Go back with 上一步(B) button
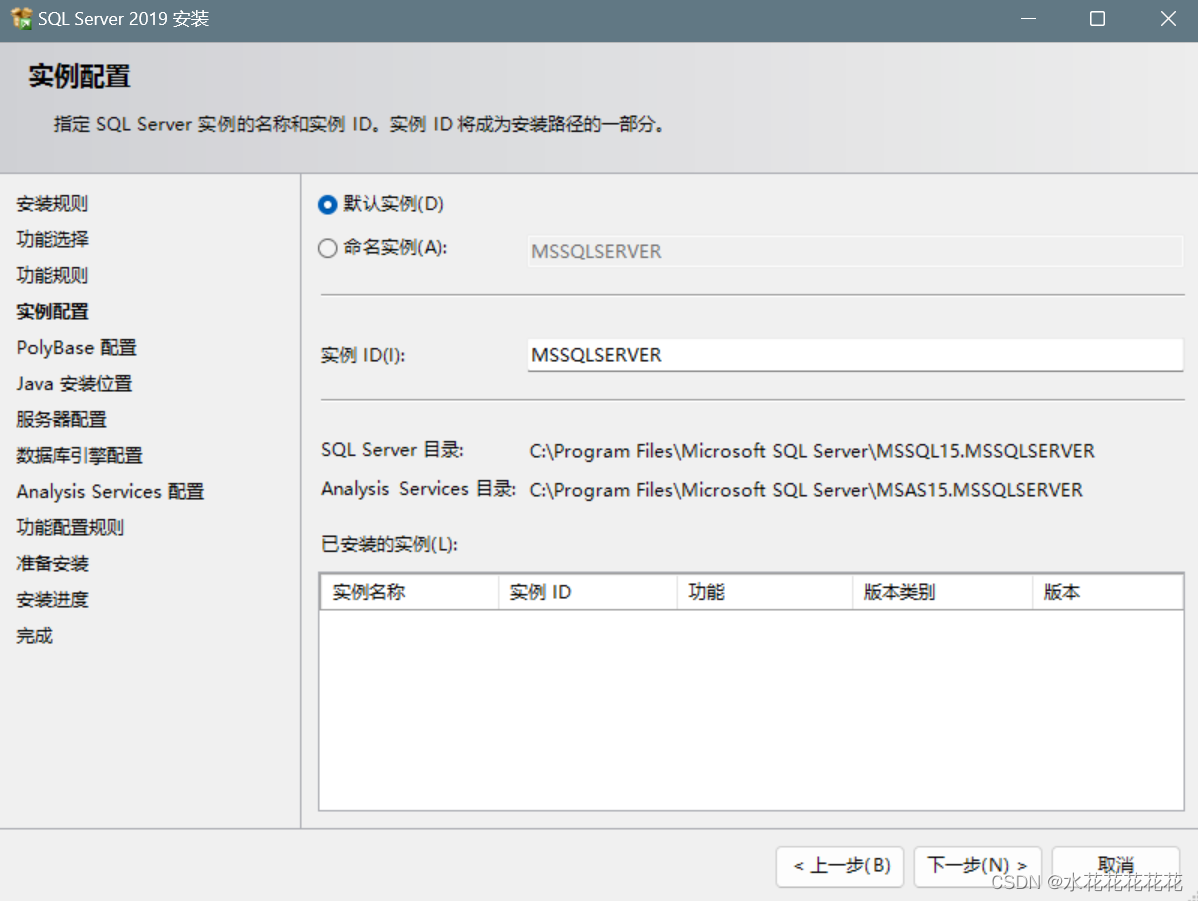The image size is (1198, 901). pyautogui.click(x=840, y=866)
